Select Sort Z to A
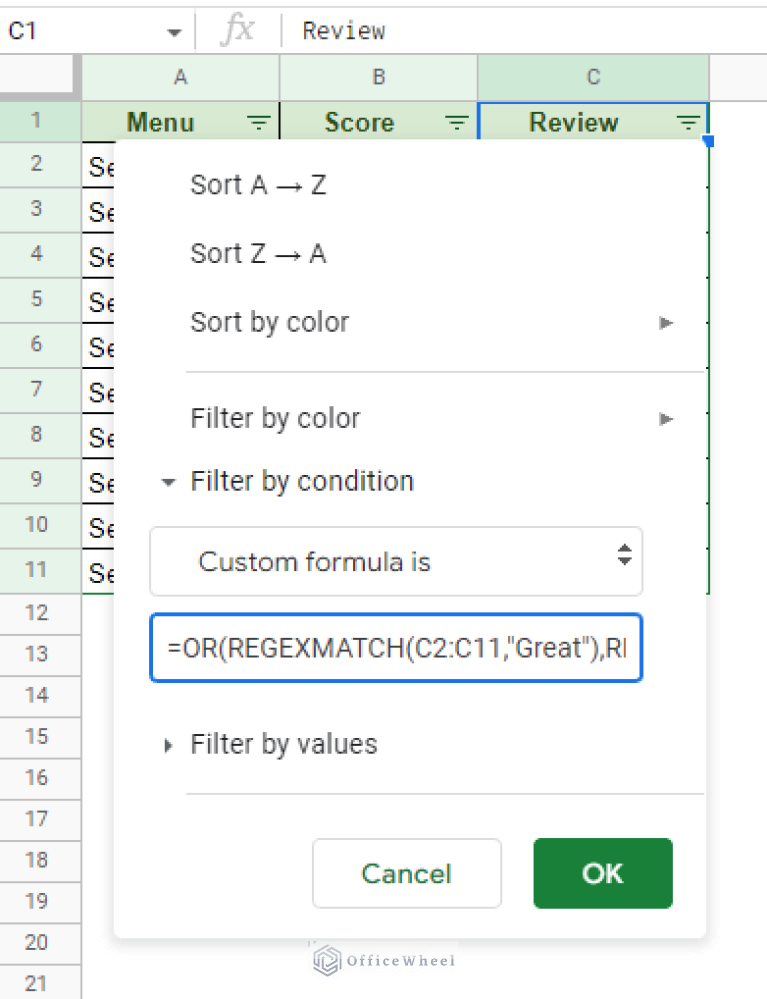 tap(257, 253)
